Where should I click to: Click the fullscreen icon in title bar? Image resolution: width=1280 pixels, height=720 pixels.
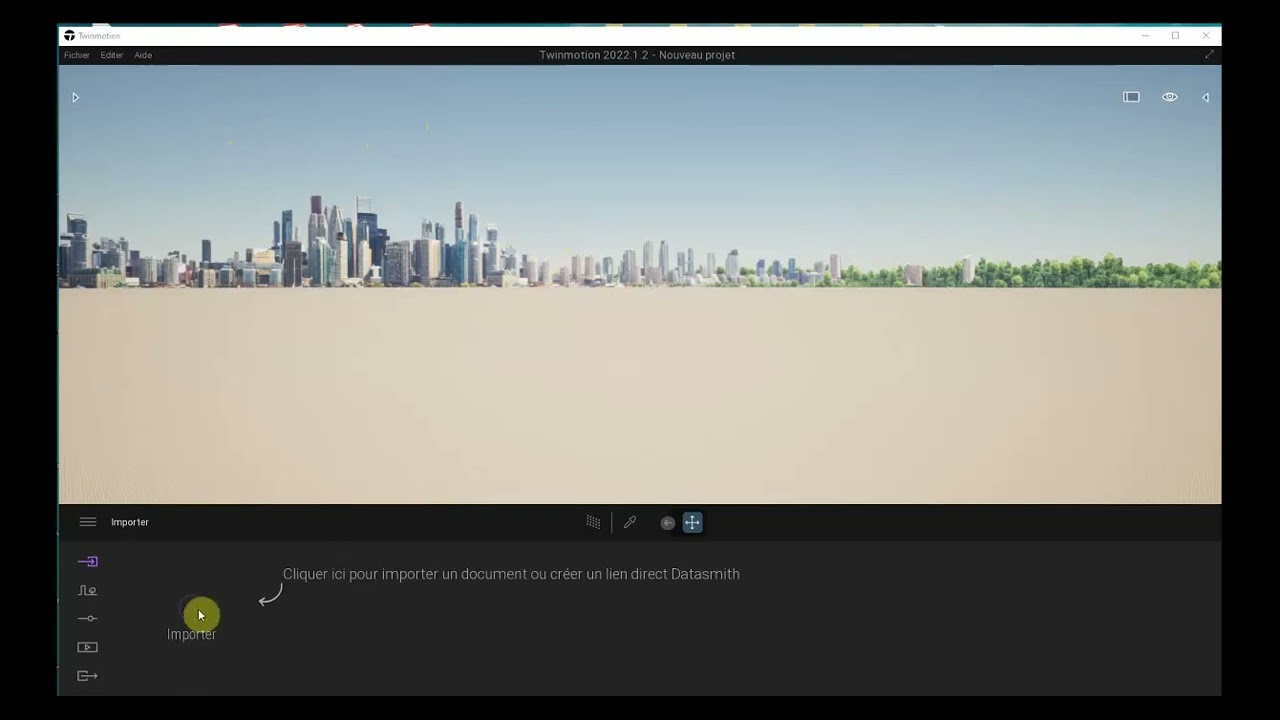pos(1209,55)
